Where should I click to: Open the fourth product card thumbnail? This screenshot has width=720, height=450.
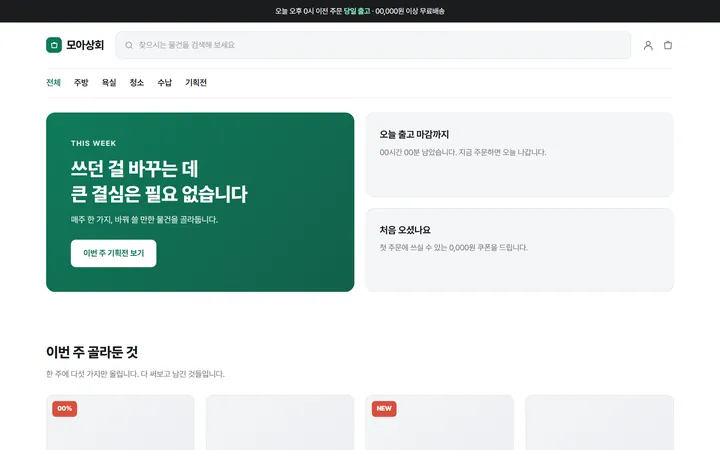[599, 422]
